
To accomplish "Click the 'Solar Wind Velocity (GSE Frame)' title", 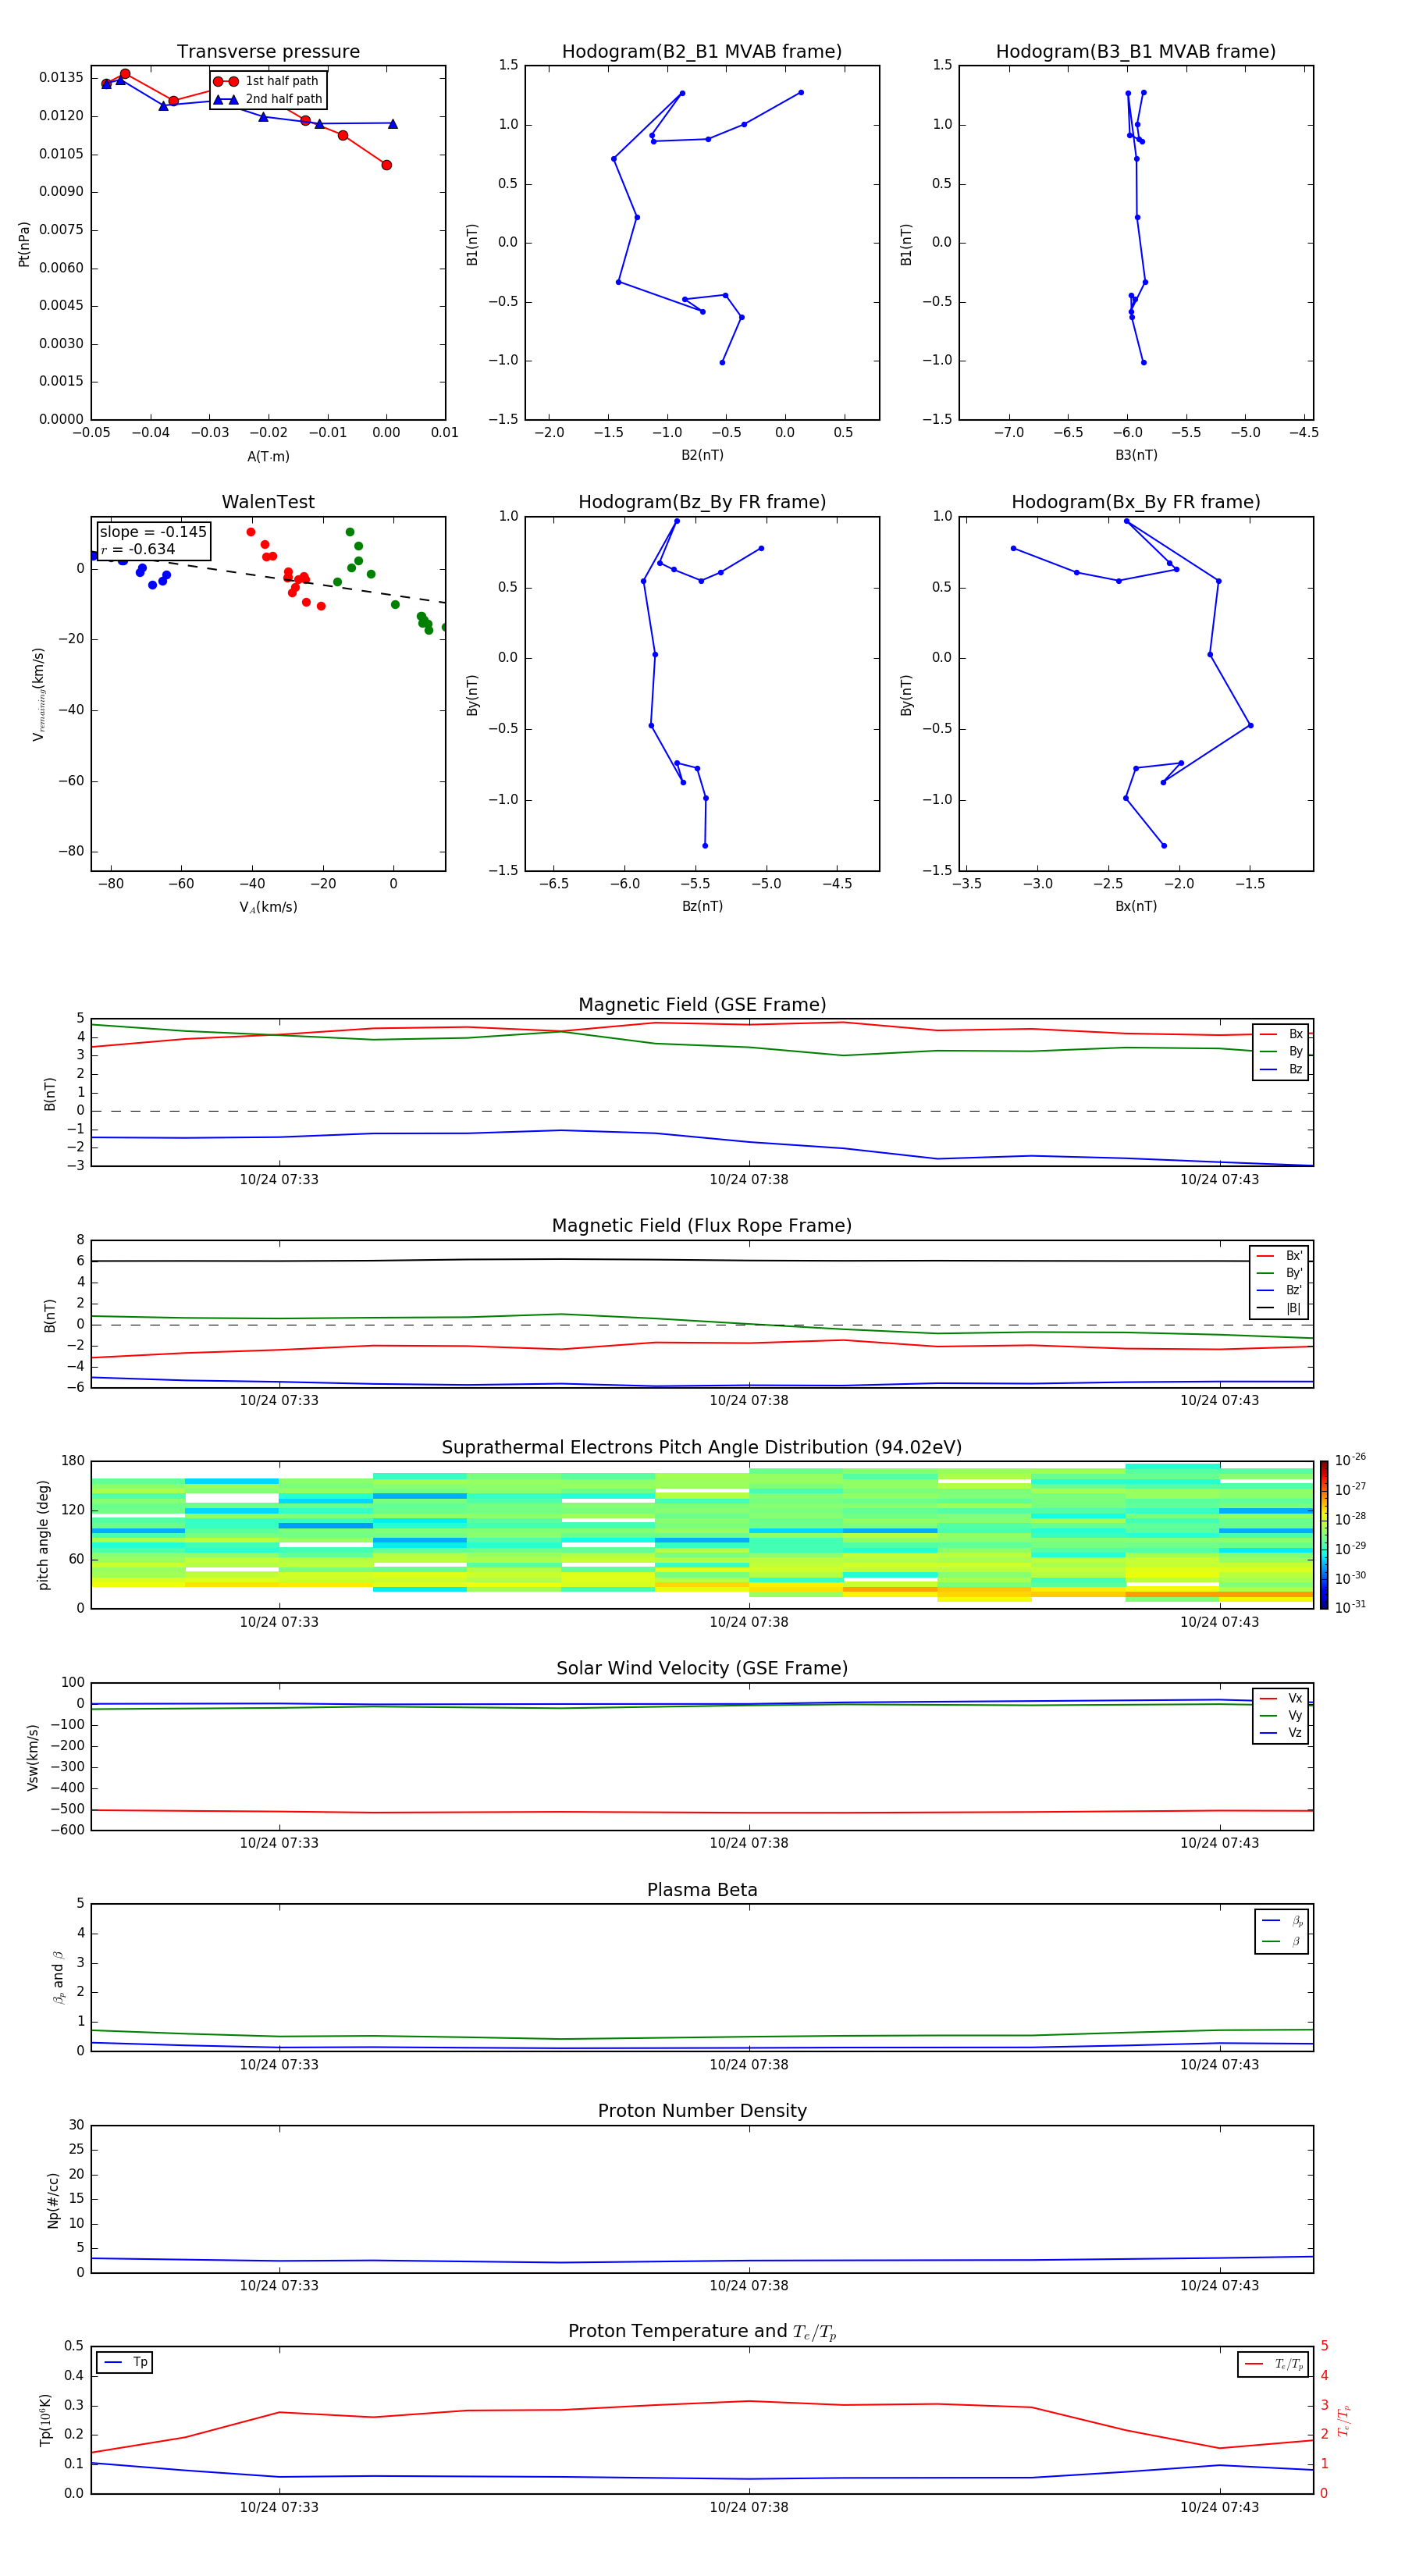I will point(702,1669).
